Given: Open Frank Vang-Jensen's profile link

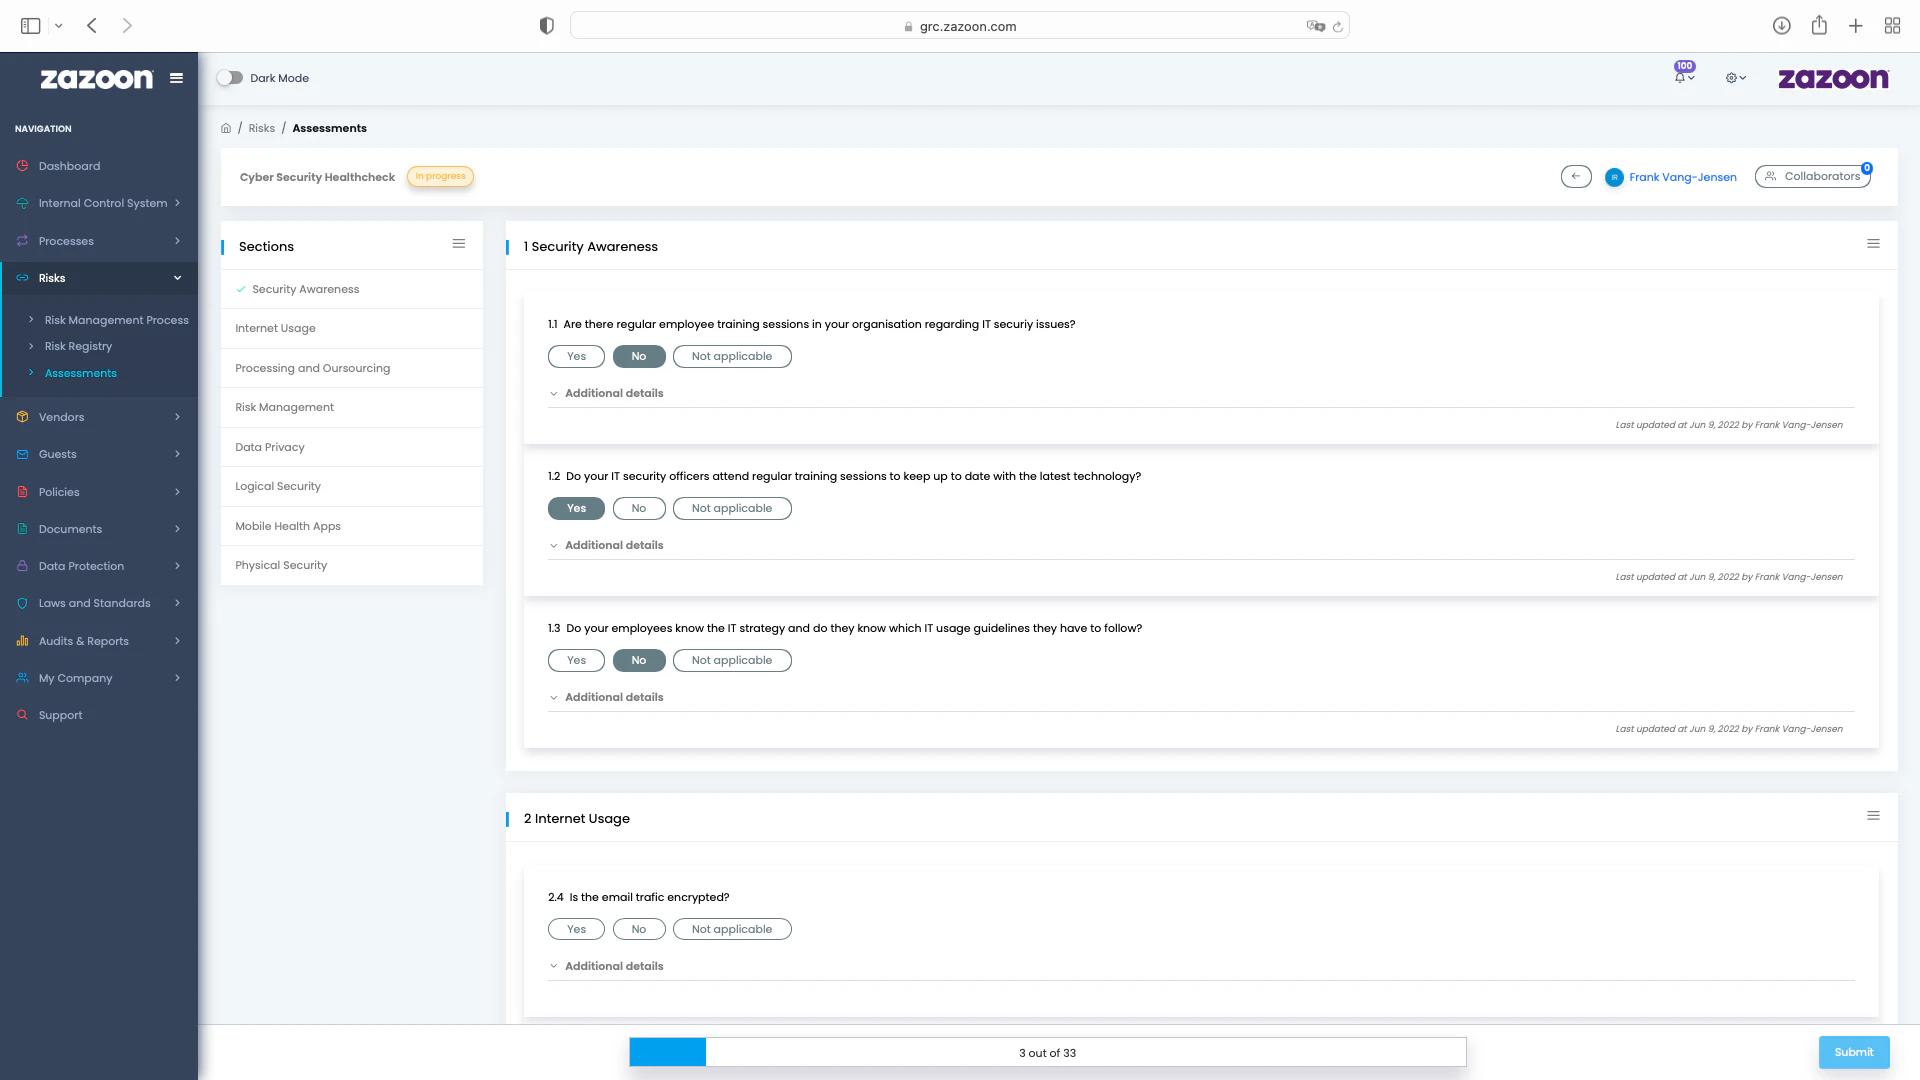Looking at the screenshot, I should [x=1682, y=176].
